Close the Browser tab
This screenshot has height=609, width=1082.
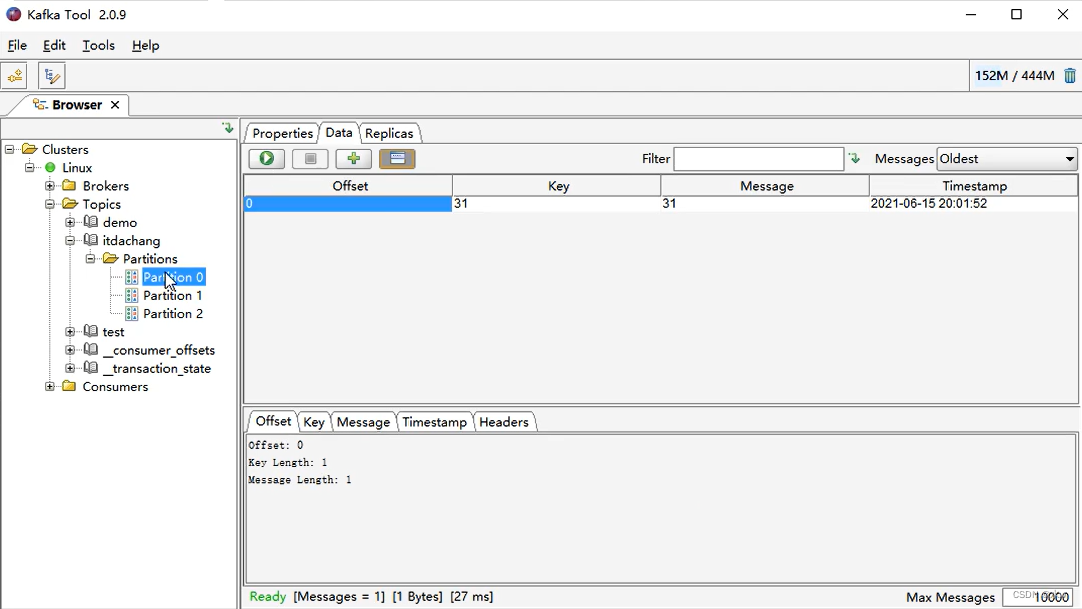pos(115,105)
